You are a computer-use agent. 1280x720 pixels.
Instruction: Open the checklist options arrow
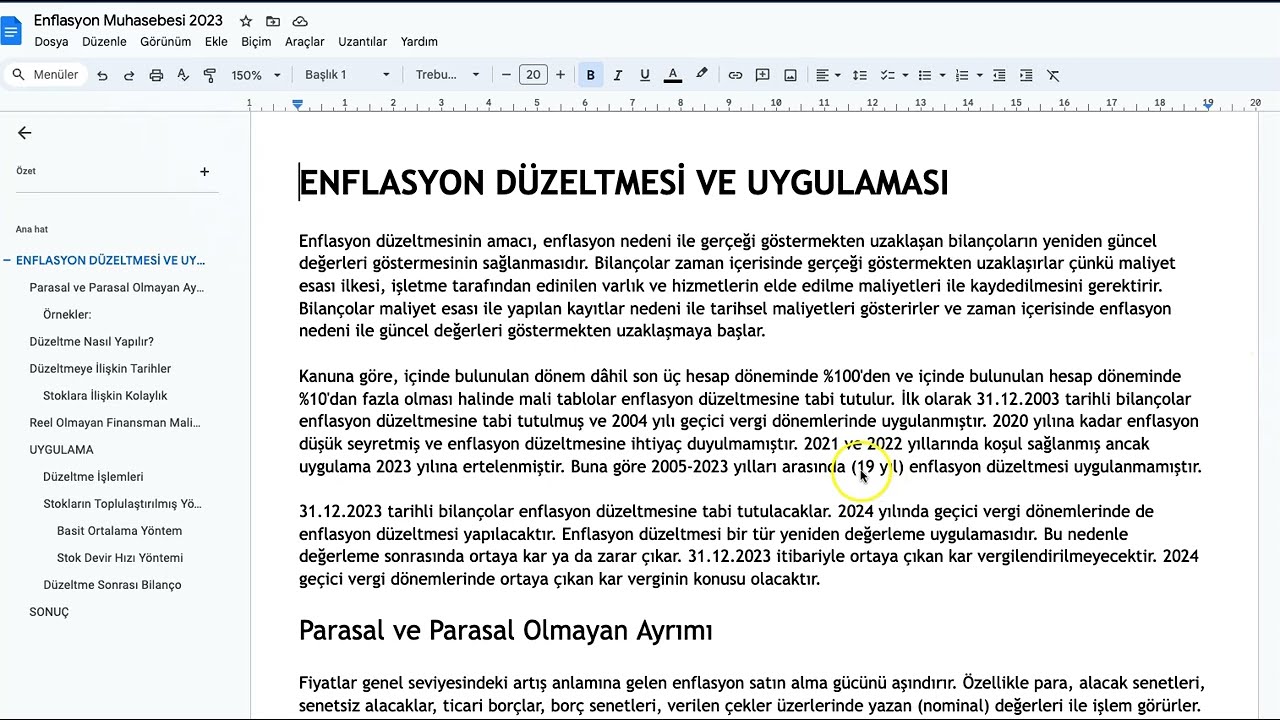(x=905, y=75)
